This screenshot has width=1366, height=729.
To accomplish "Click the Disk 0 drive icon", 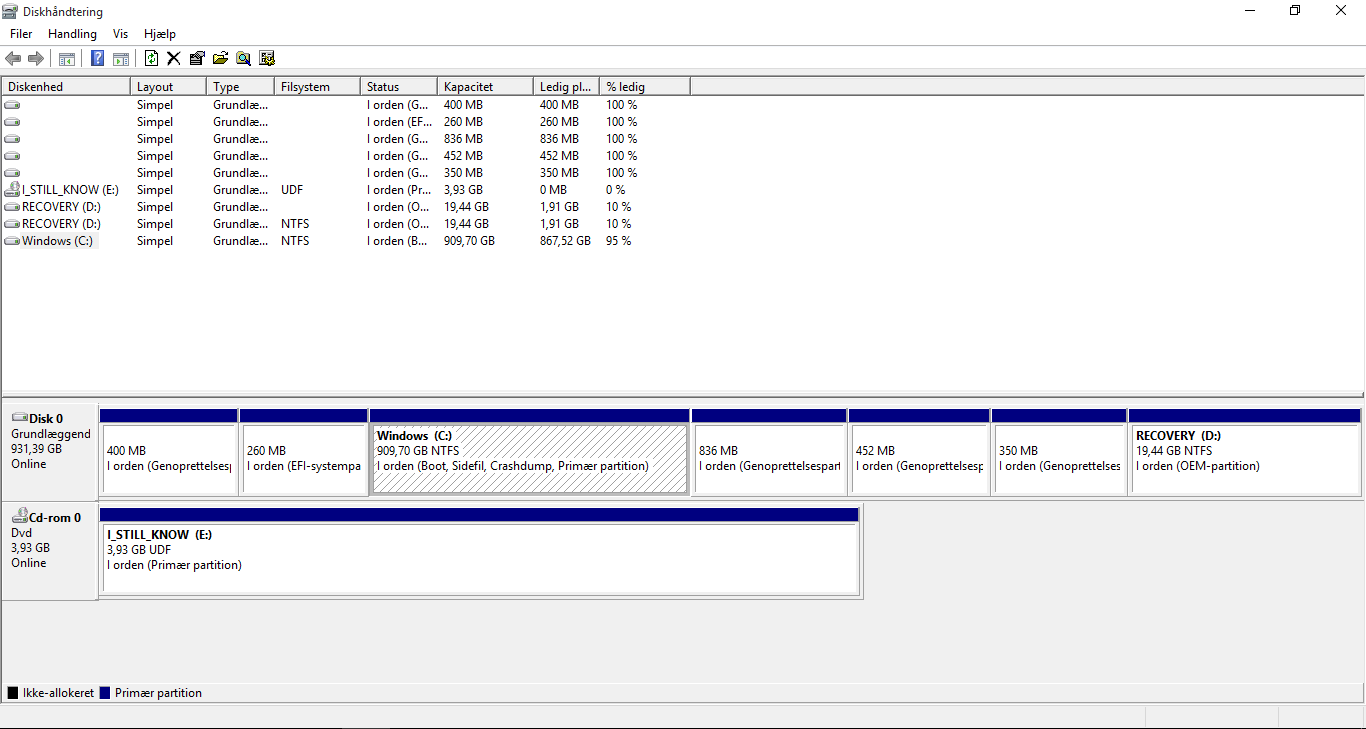I will (19, 418).
